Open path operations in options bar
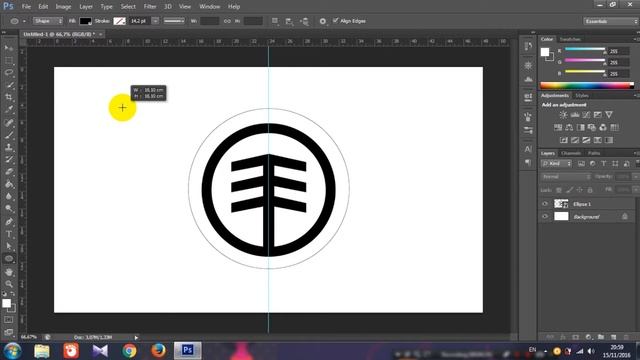 pos(275,21)
